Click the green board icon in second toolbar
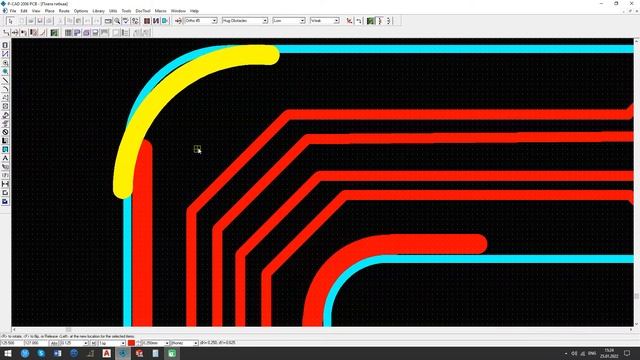 coord(54,33)
